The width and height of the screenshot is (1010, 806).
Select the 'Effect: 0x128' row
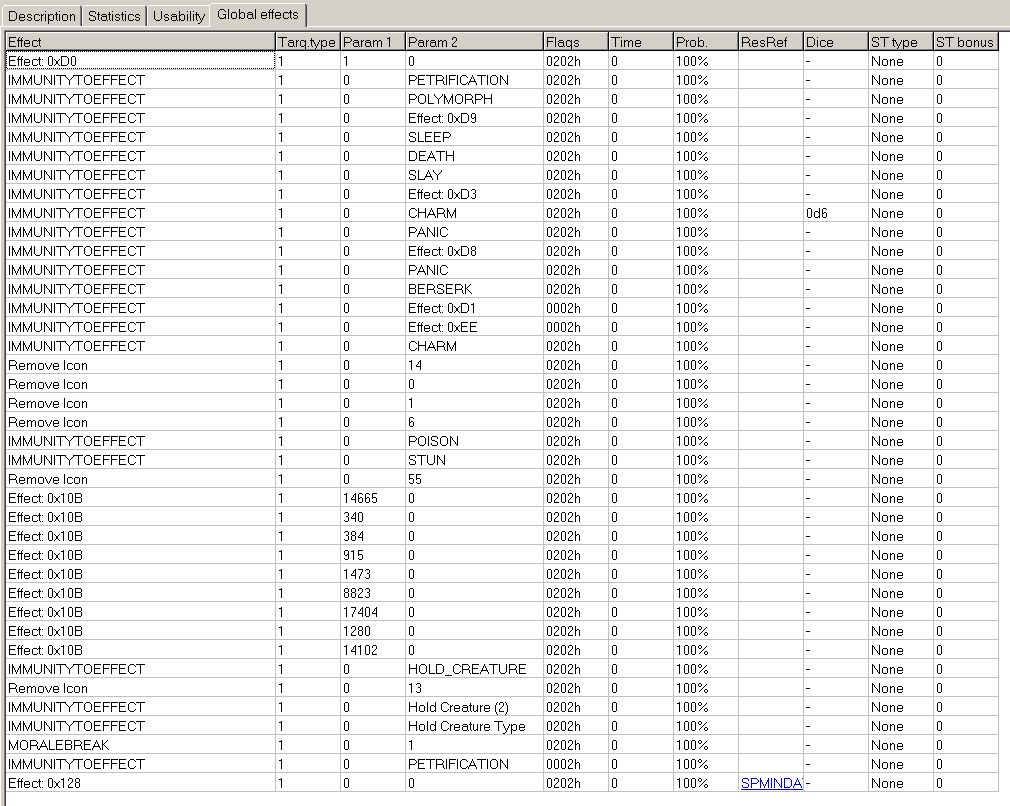[502, 783]
